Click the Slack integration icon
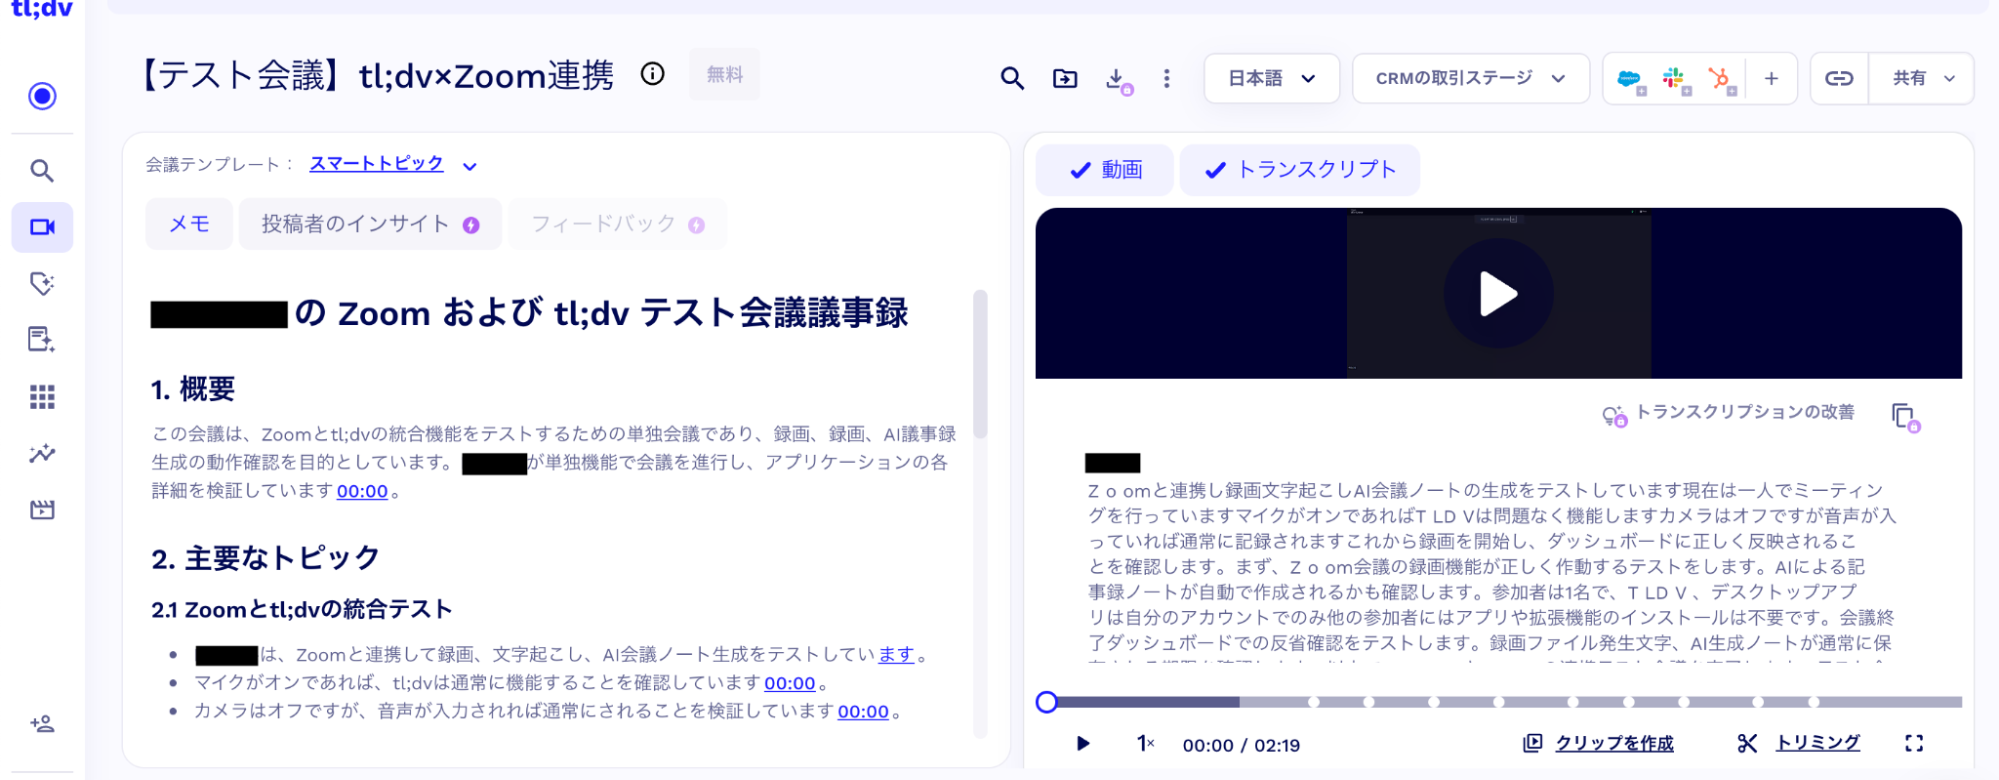 coord(1674,78)
